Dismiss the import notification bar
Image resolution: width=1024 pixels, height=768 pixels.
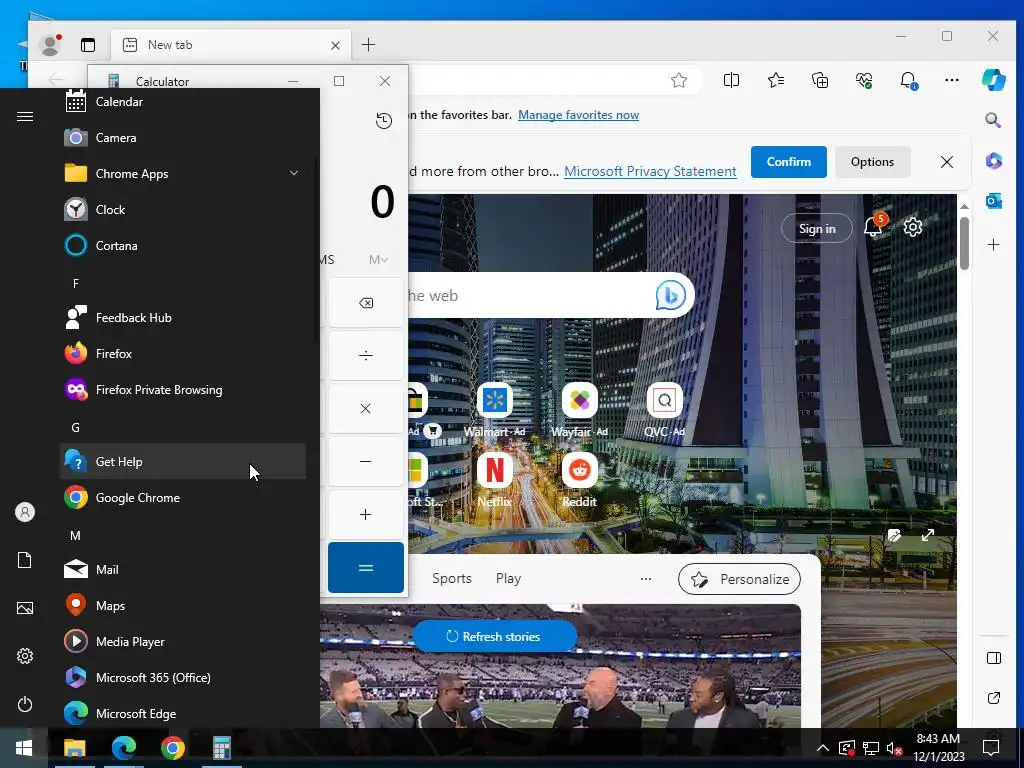[x=947, y=162]
